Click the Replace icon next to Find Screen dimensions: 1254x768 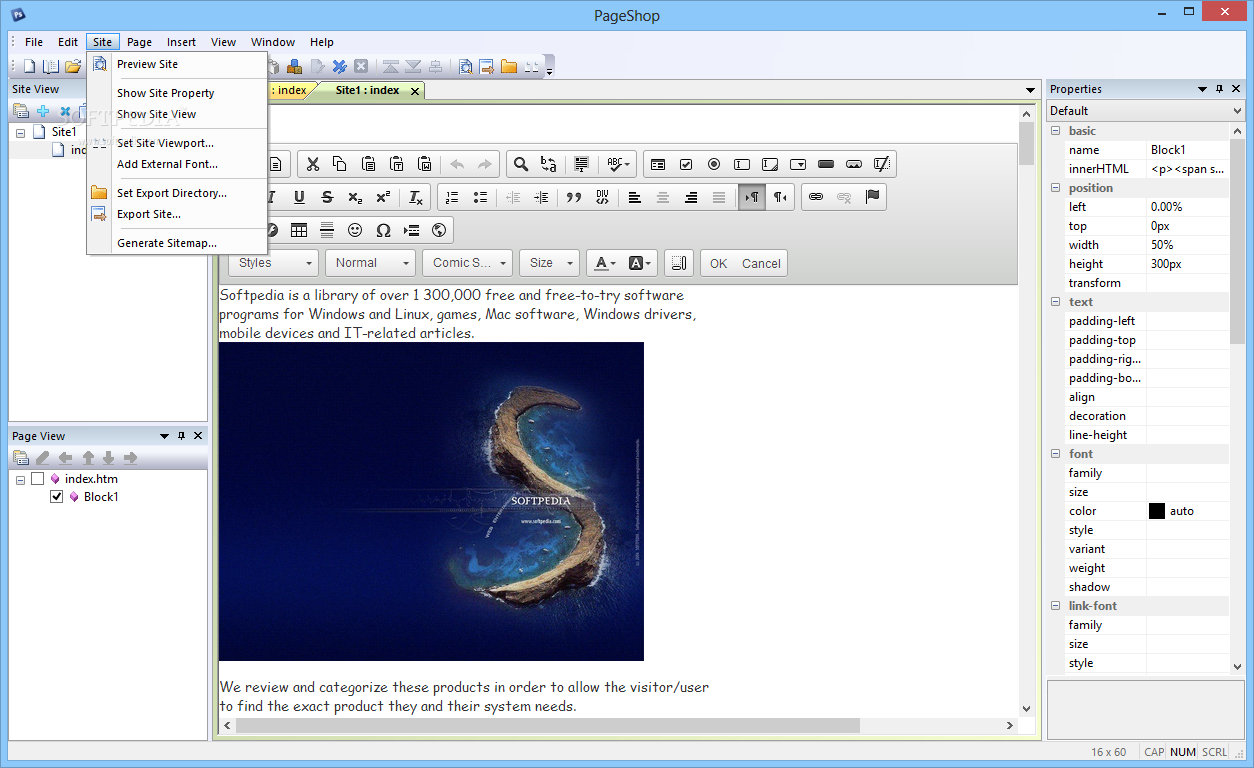pos(548,164)
